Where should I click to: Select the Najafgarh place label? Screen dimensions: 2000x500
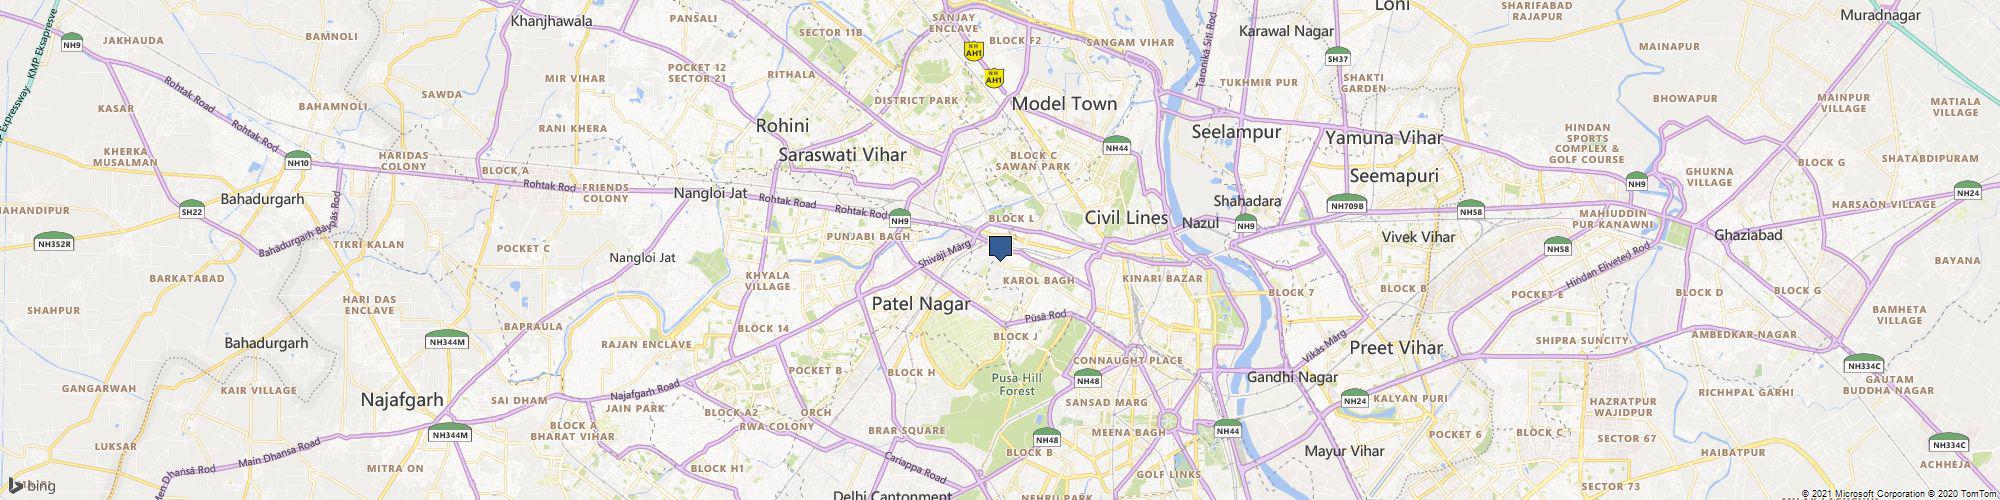click(401, 400)
